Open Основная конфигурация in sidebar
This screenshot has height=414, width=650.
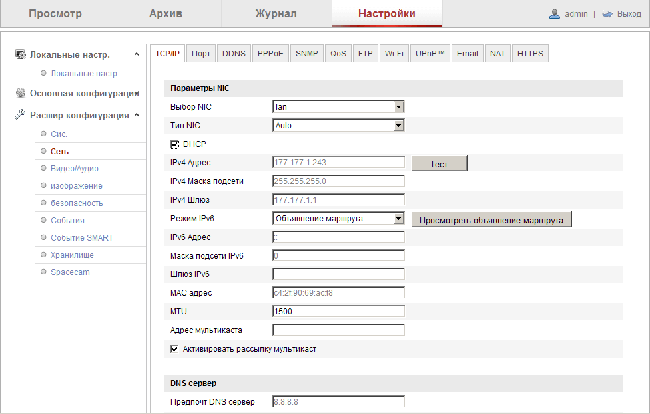(x=85, y=93)
